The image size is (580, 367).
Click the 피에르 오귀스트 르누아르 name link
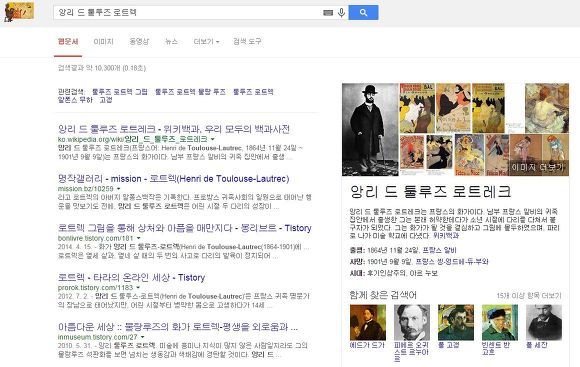411,352
